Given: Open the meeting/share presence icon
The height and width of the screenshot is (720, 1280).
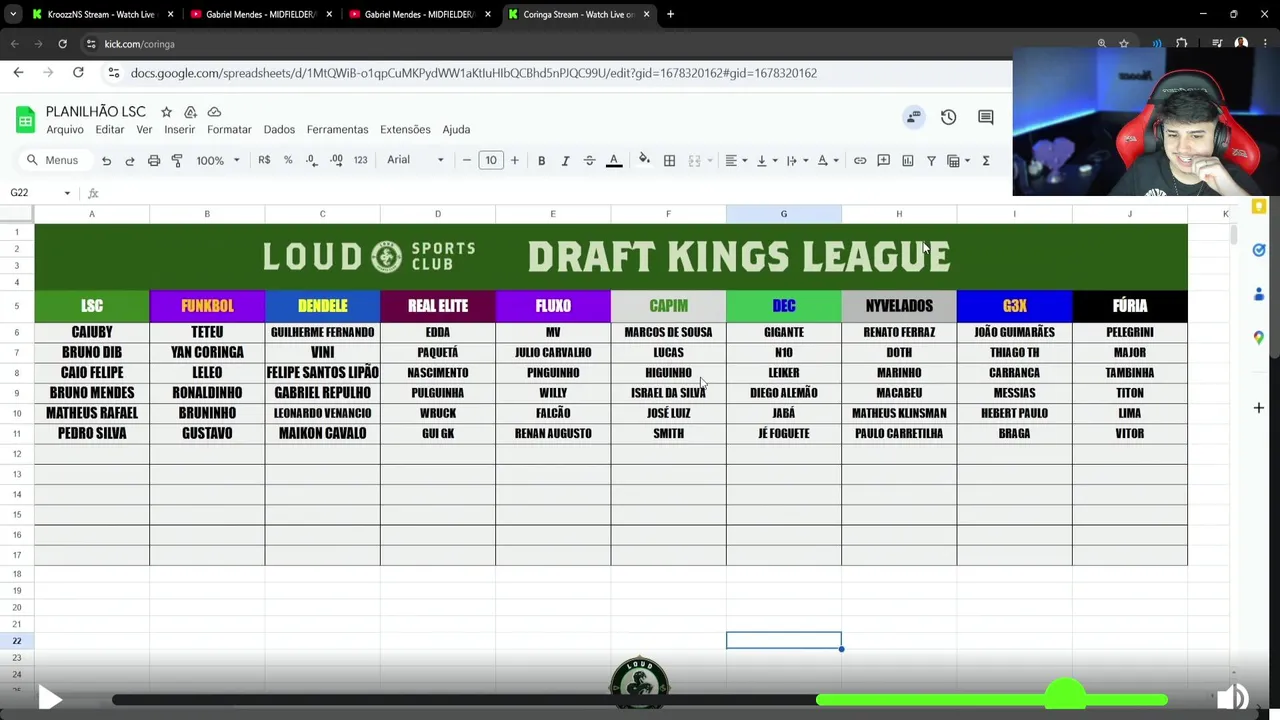Looking at the screenshot, I should pos(913,117).
